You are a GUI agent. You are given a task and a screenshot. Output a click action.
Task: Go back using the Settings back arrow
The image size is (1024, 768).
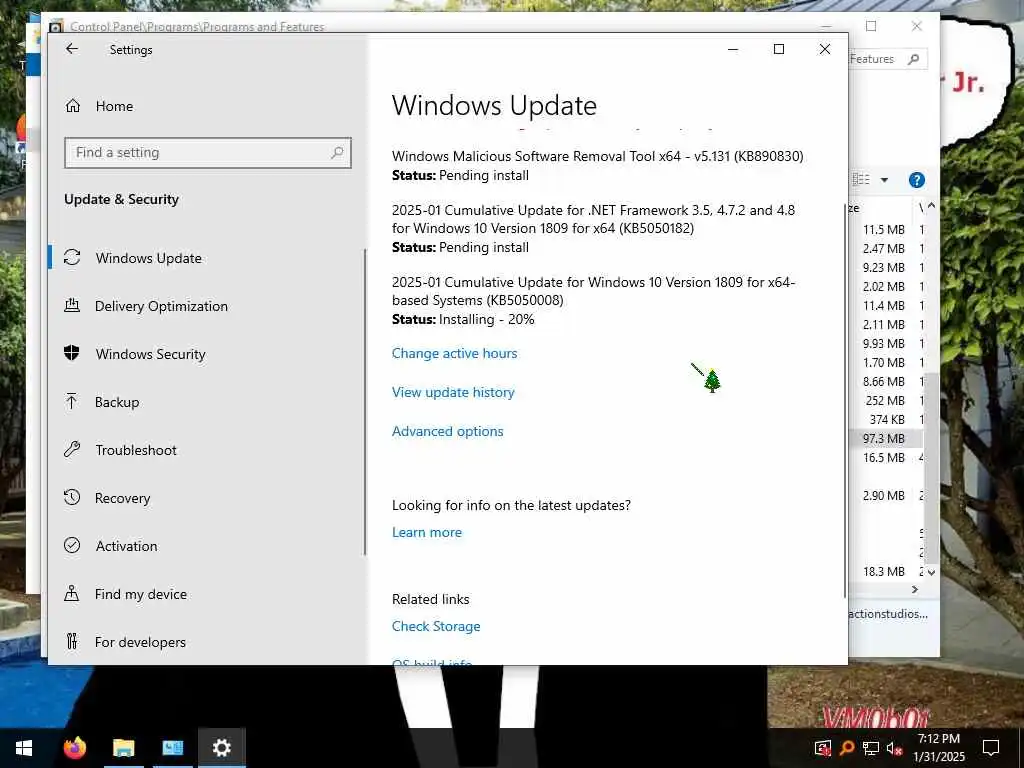tap(72, 49)
